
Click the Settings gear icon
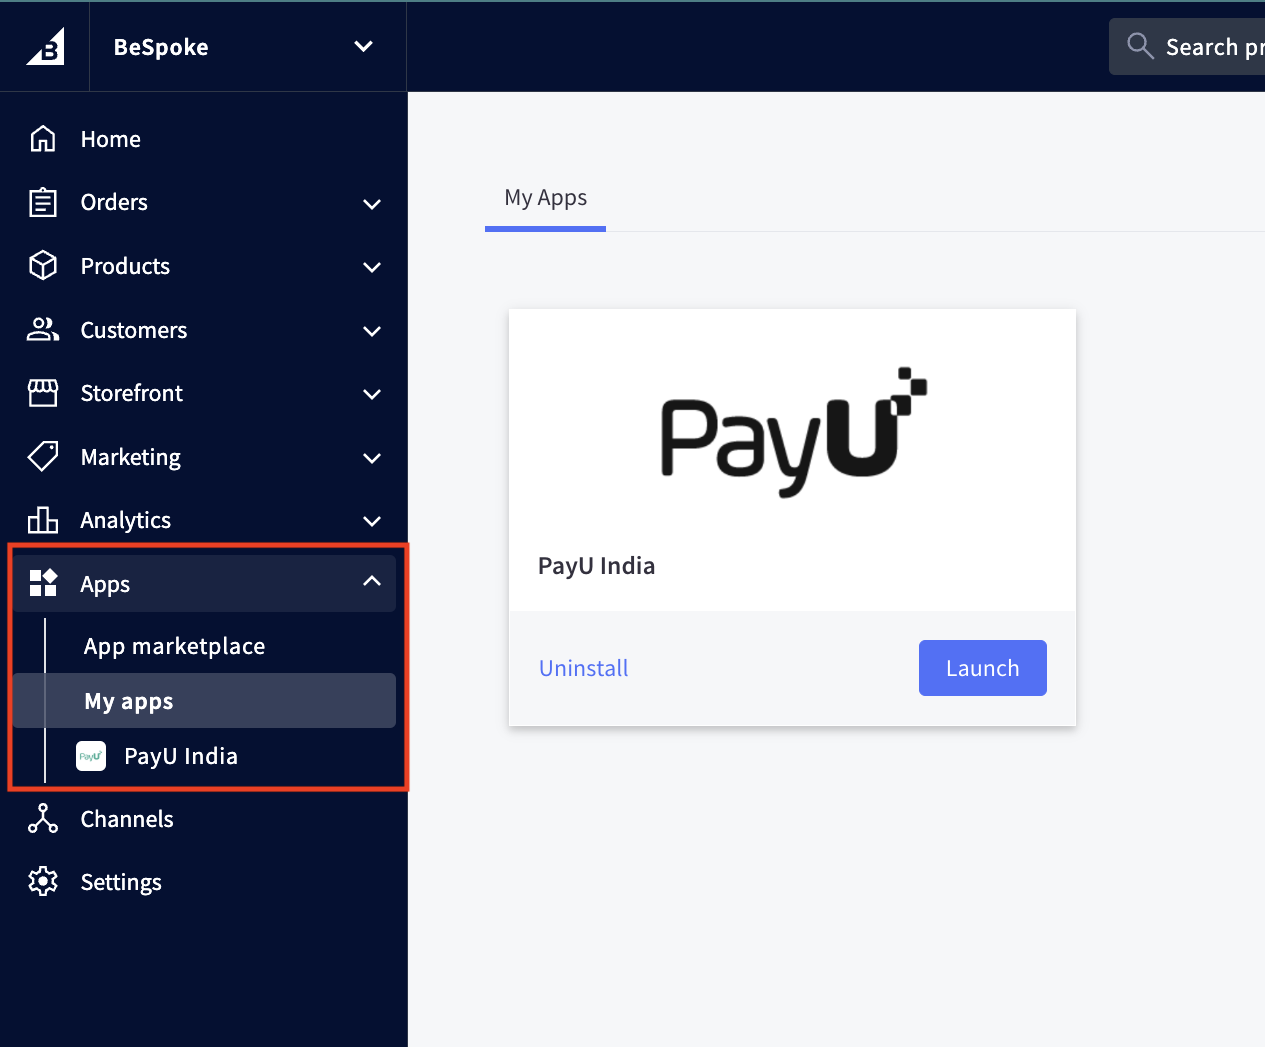[43, 881]
